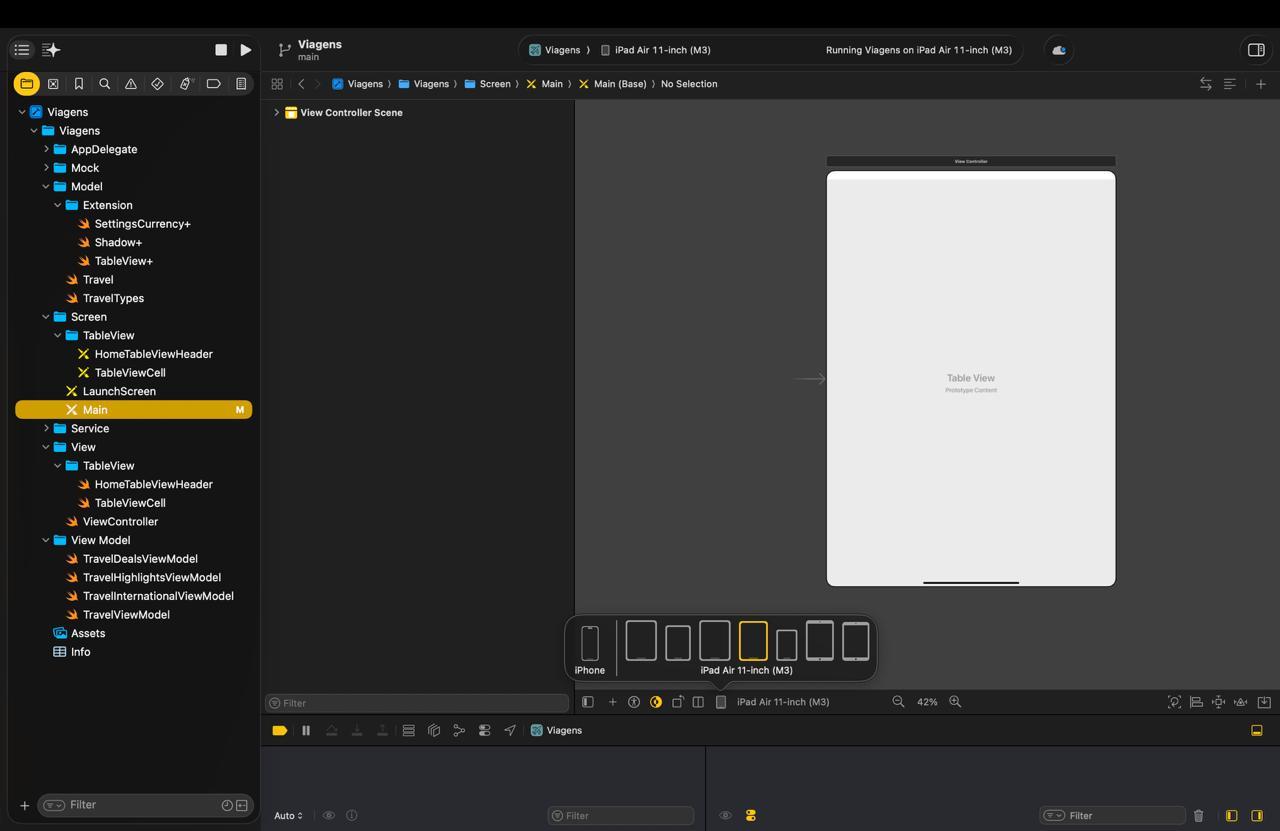Image resolution: width=1280 pixels, height=831 pixels.
Task: Click the Debug View Hierarchy icon
Action: [434, 730]
